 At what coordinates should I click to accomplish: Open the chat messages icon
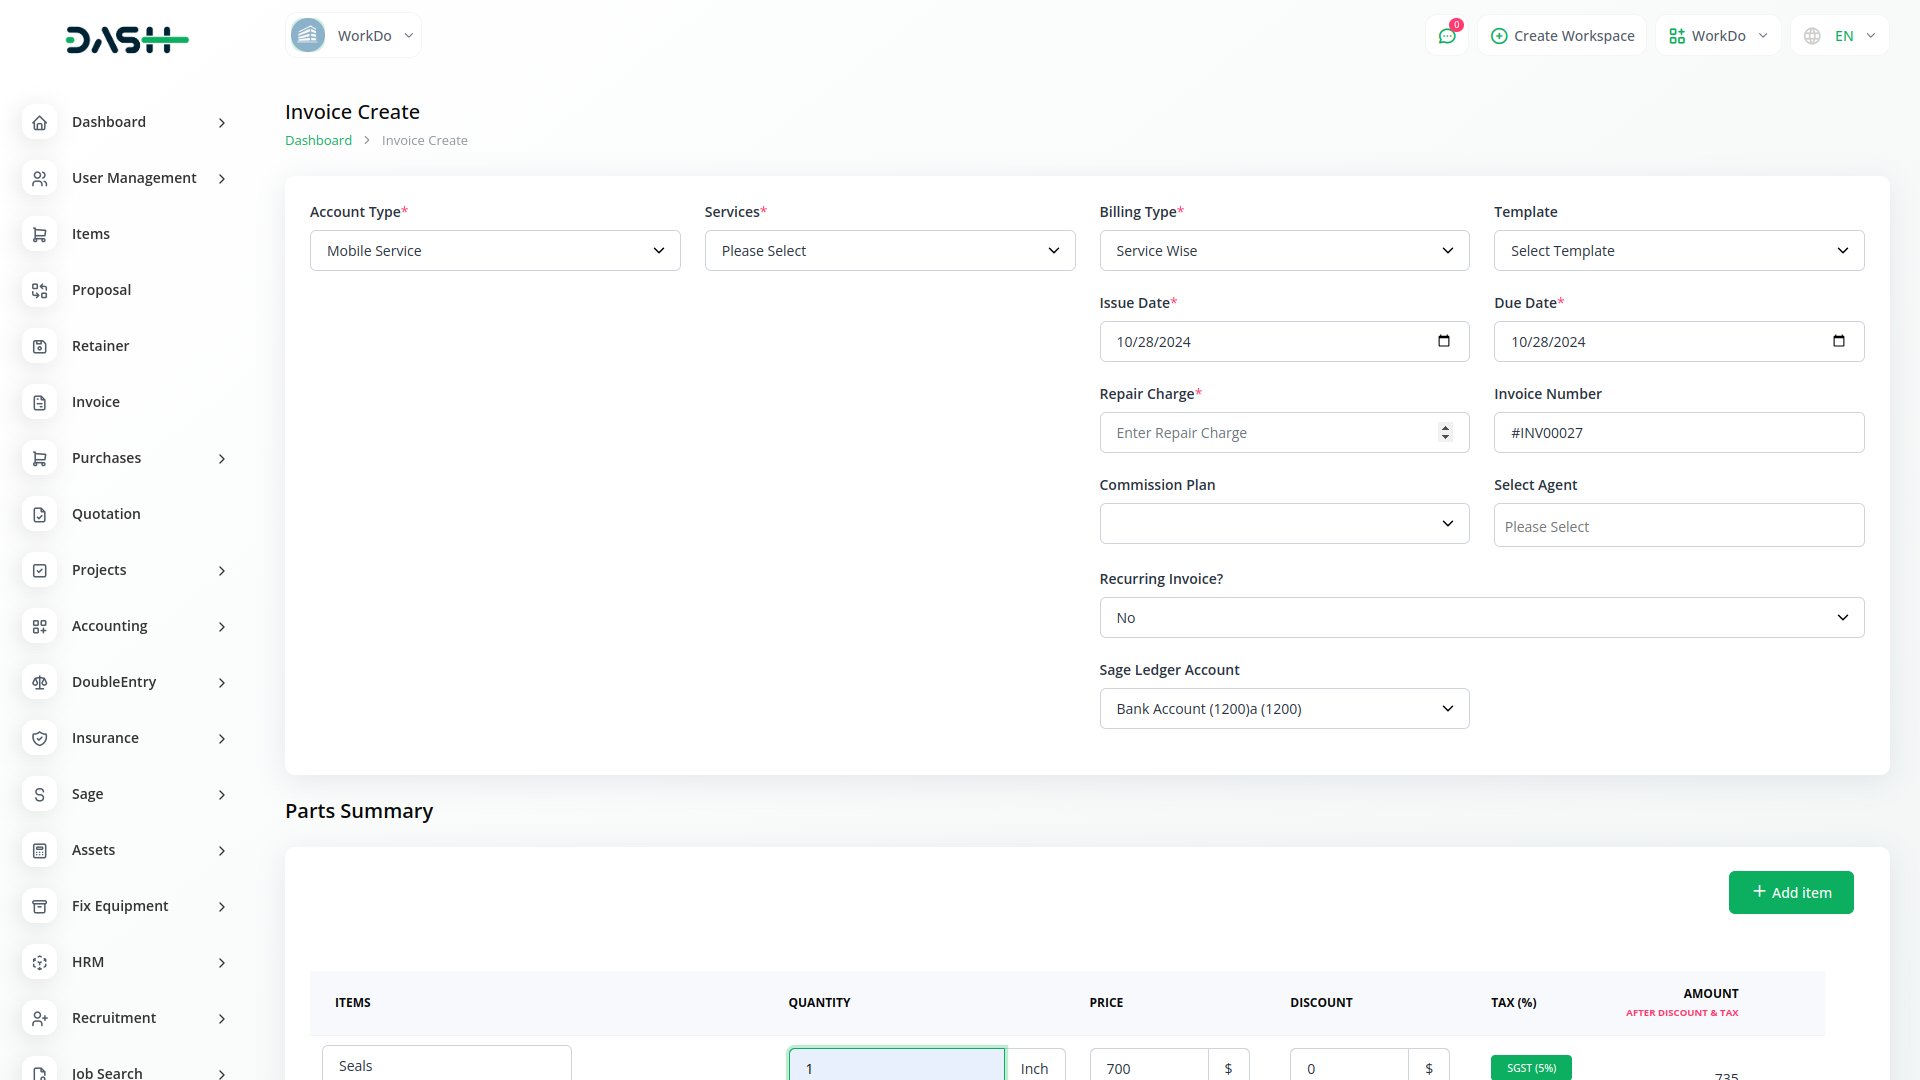tap(1447, 36)
